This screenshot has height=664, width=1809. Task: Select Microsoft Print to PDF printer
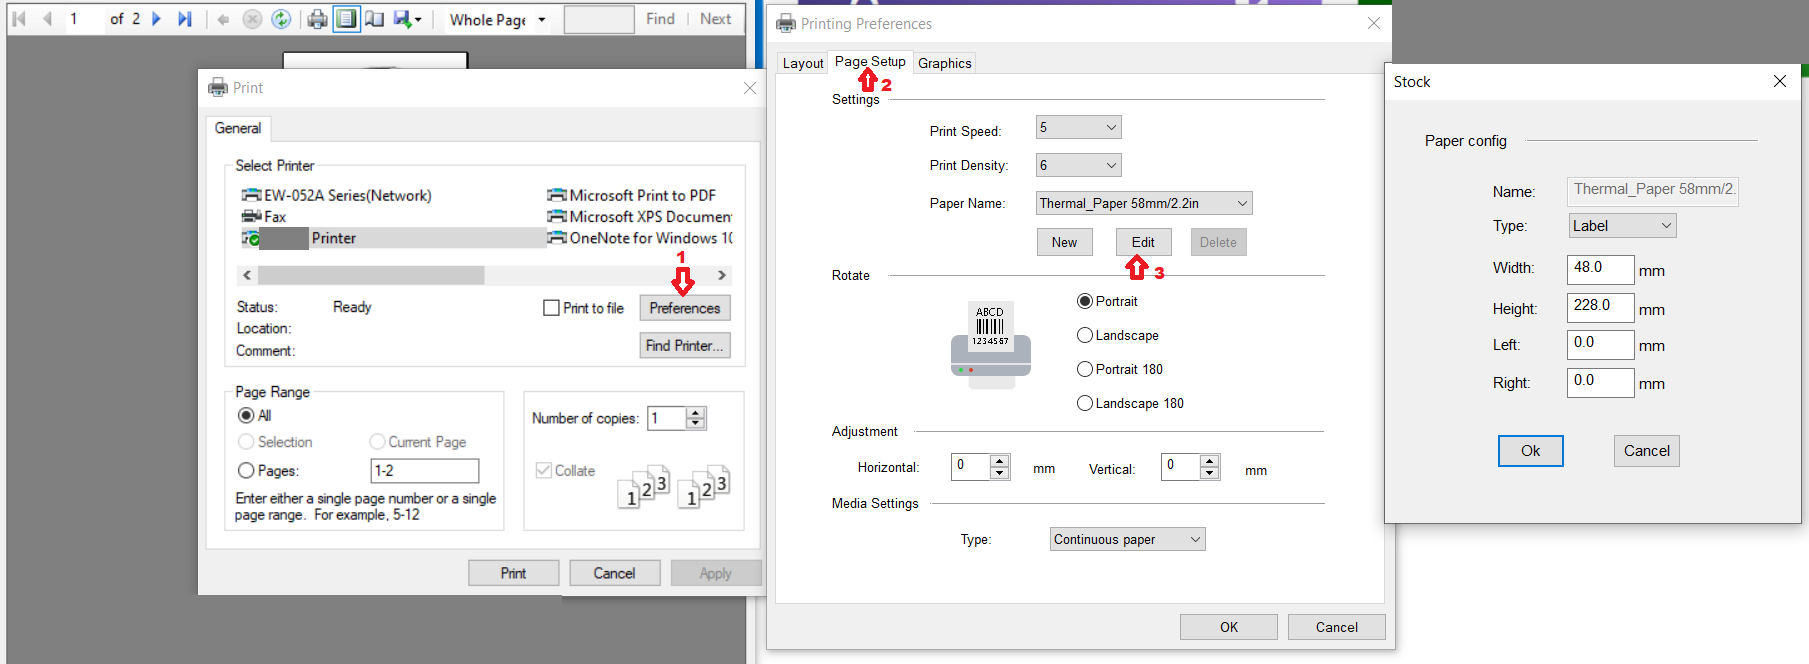point(632,195)
